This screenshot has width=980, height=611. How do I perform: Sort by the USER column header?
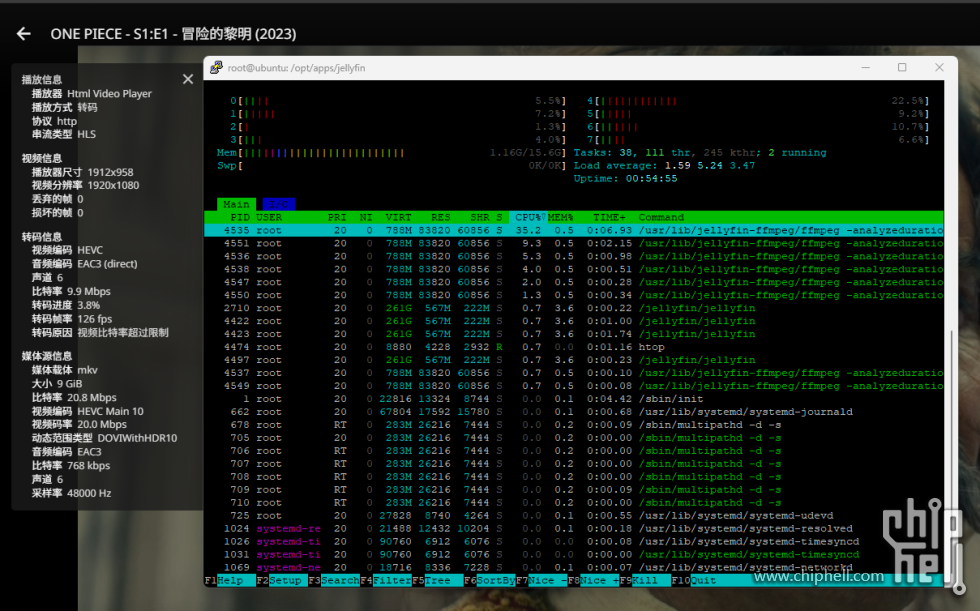tap(269, 217)
